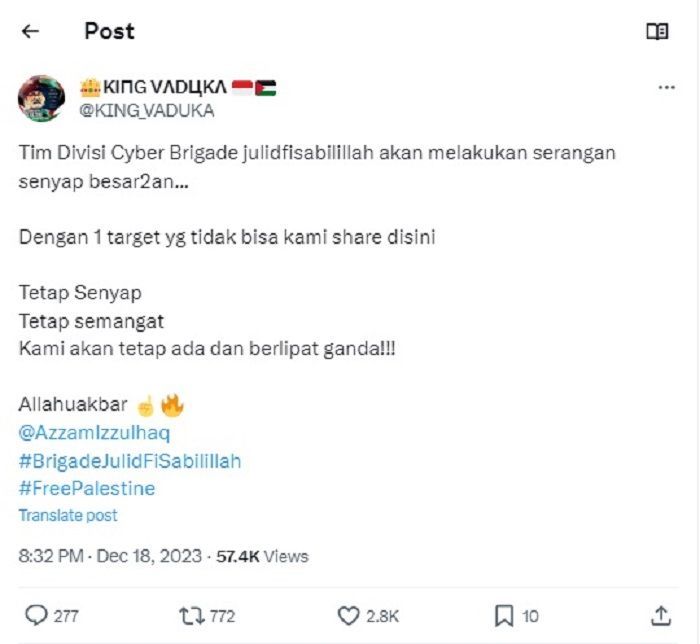
Task: Follow the #BrigadeJulidFiSabilillah hashtag
Action: 130,461
